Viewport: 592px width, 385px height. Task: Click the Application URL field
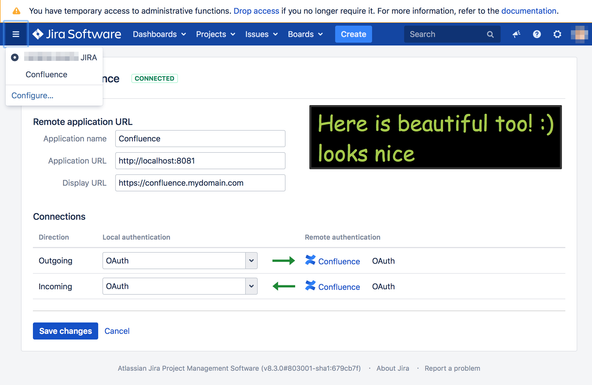pyautogui.click(x=200, y=161)
